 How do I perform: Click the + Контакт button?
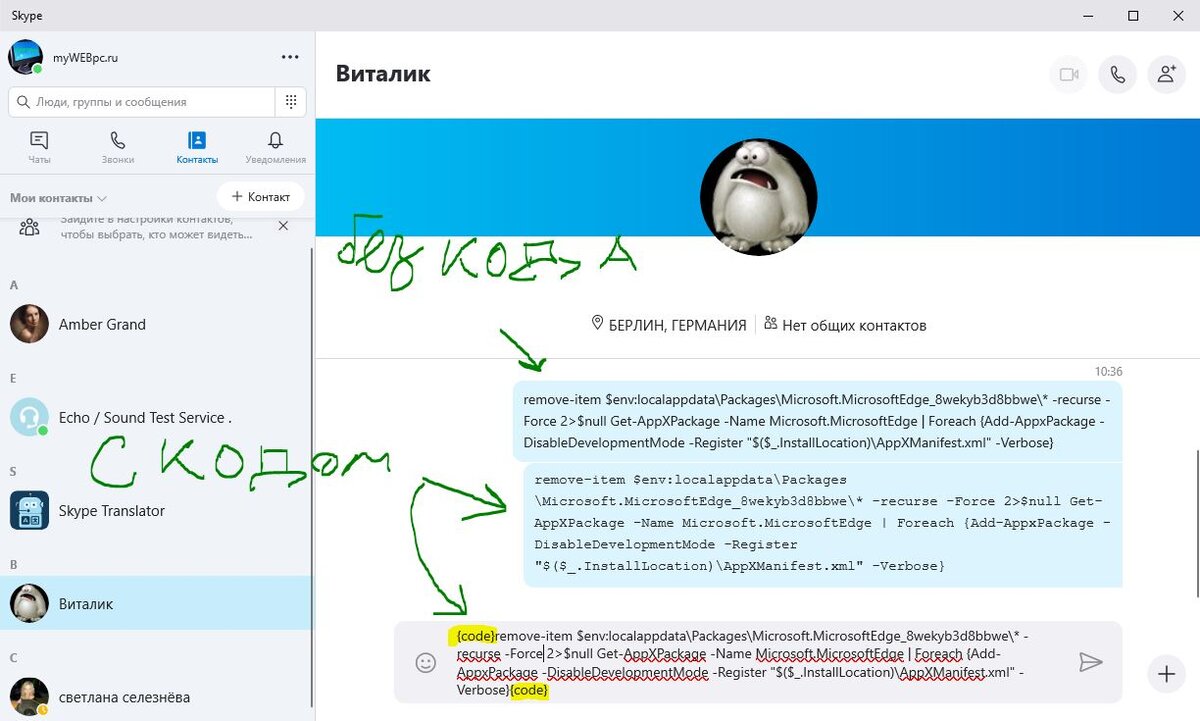tap(260, 197)
